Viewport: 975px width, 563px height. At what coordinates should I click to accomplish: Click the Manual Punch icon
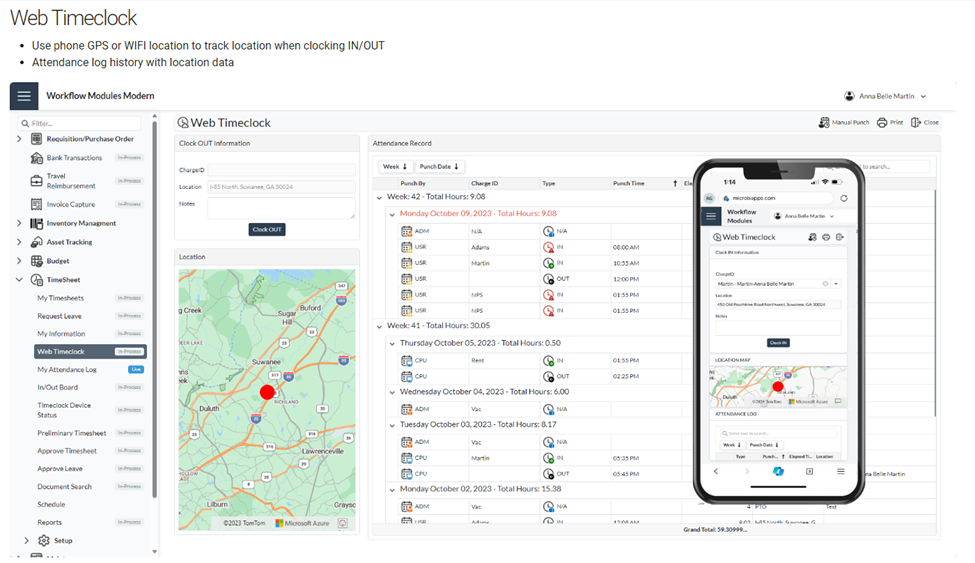(x=824, y=123)
